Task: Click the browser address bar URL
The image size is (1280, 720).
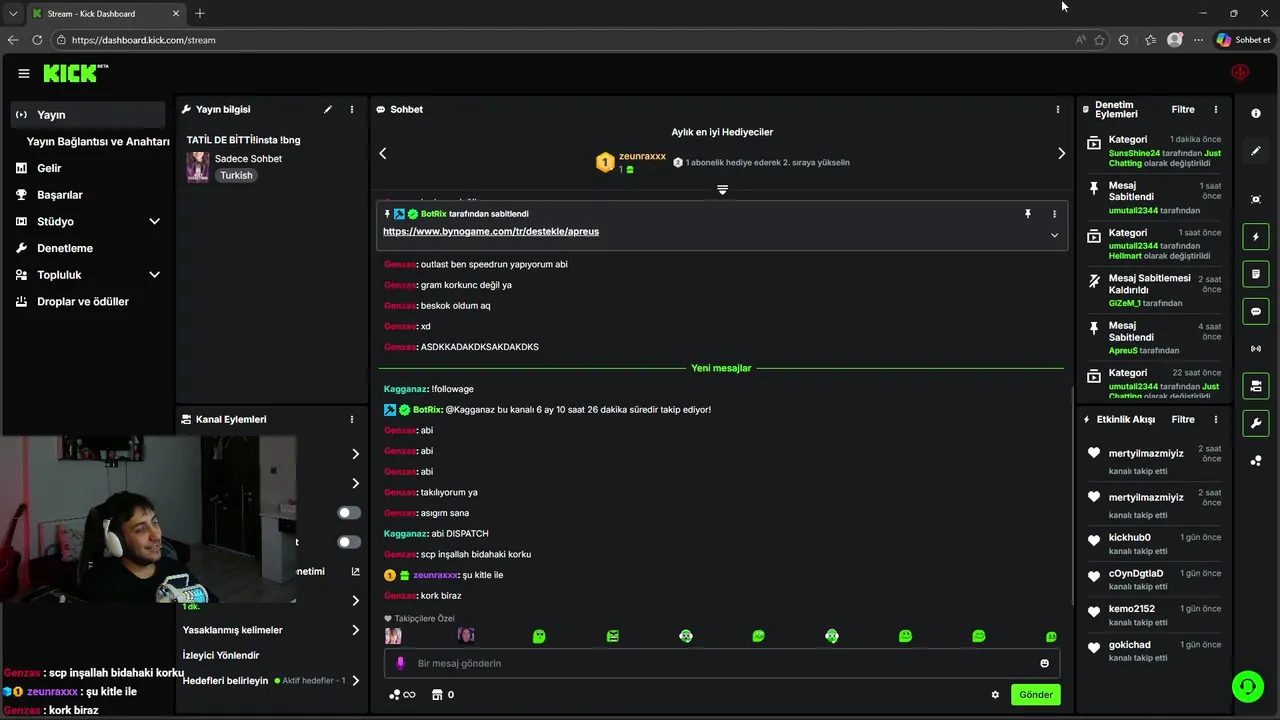Action: (144, 40)
